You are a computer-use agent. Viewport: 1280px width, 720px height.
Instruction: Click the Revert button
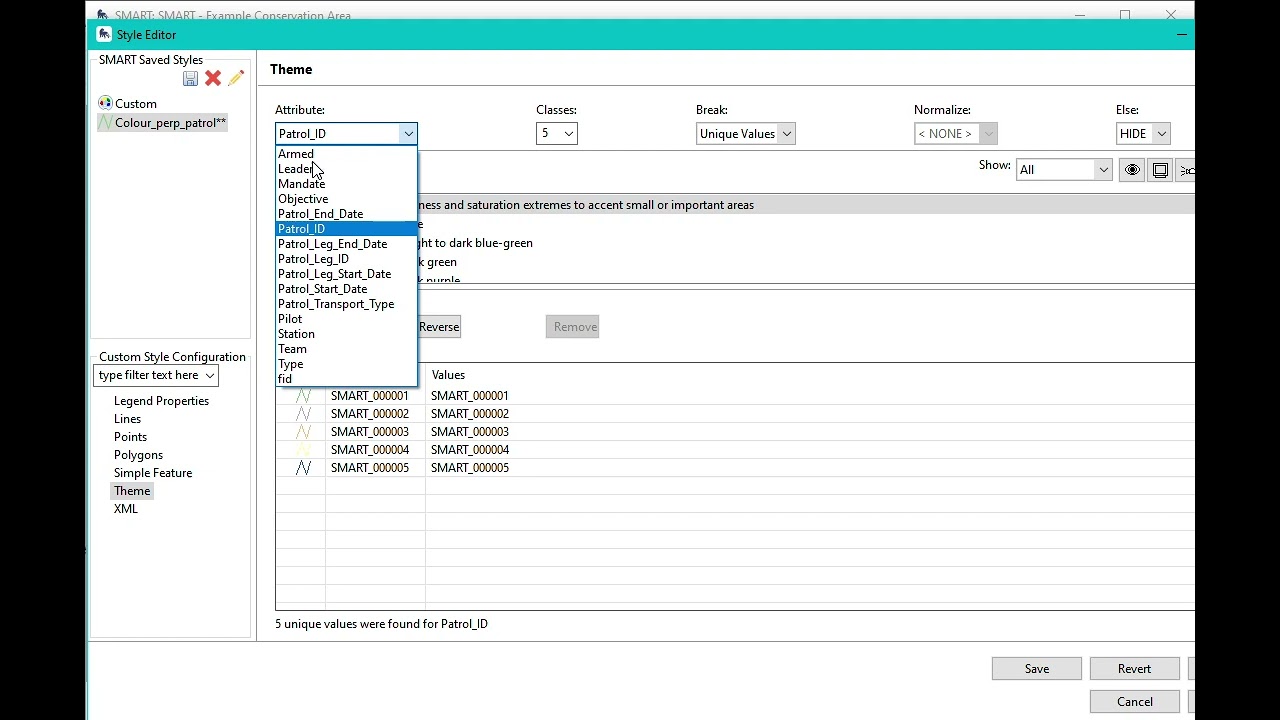[x=1134, y=669]
